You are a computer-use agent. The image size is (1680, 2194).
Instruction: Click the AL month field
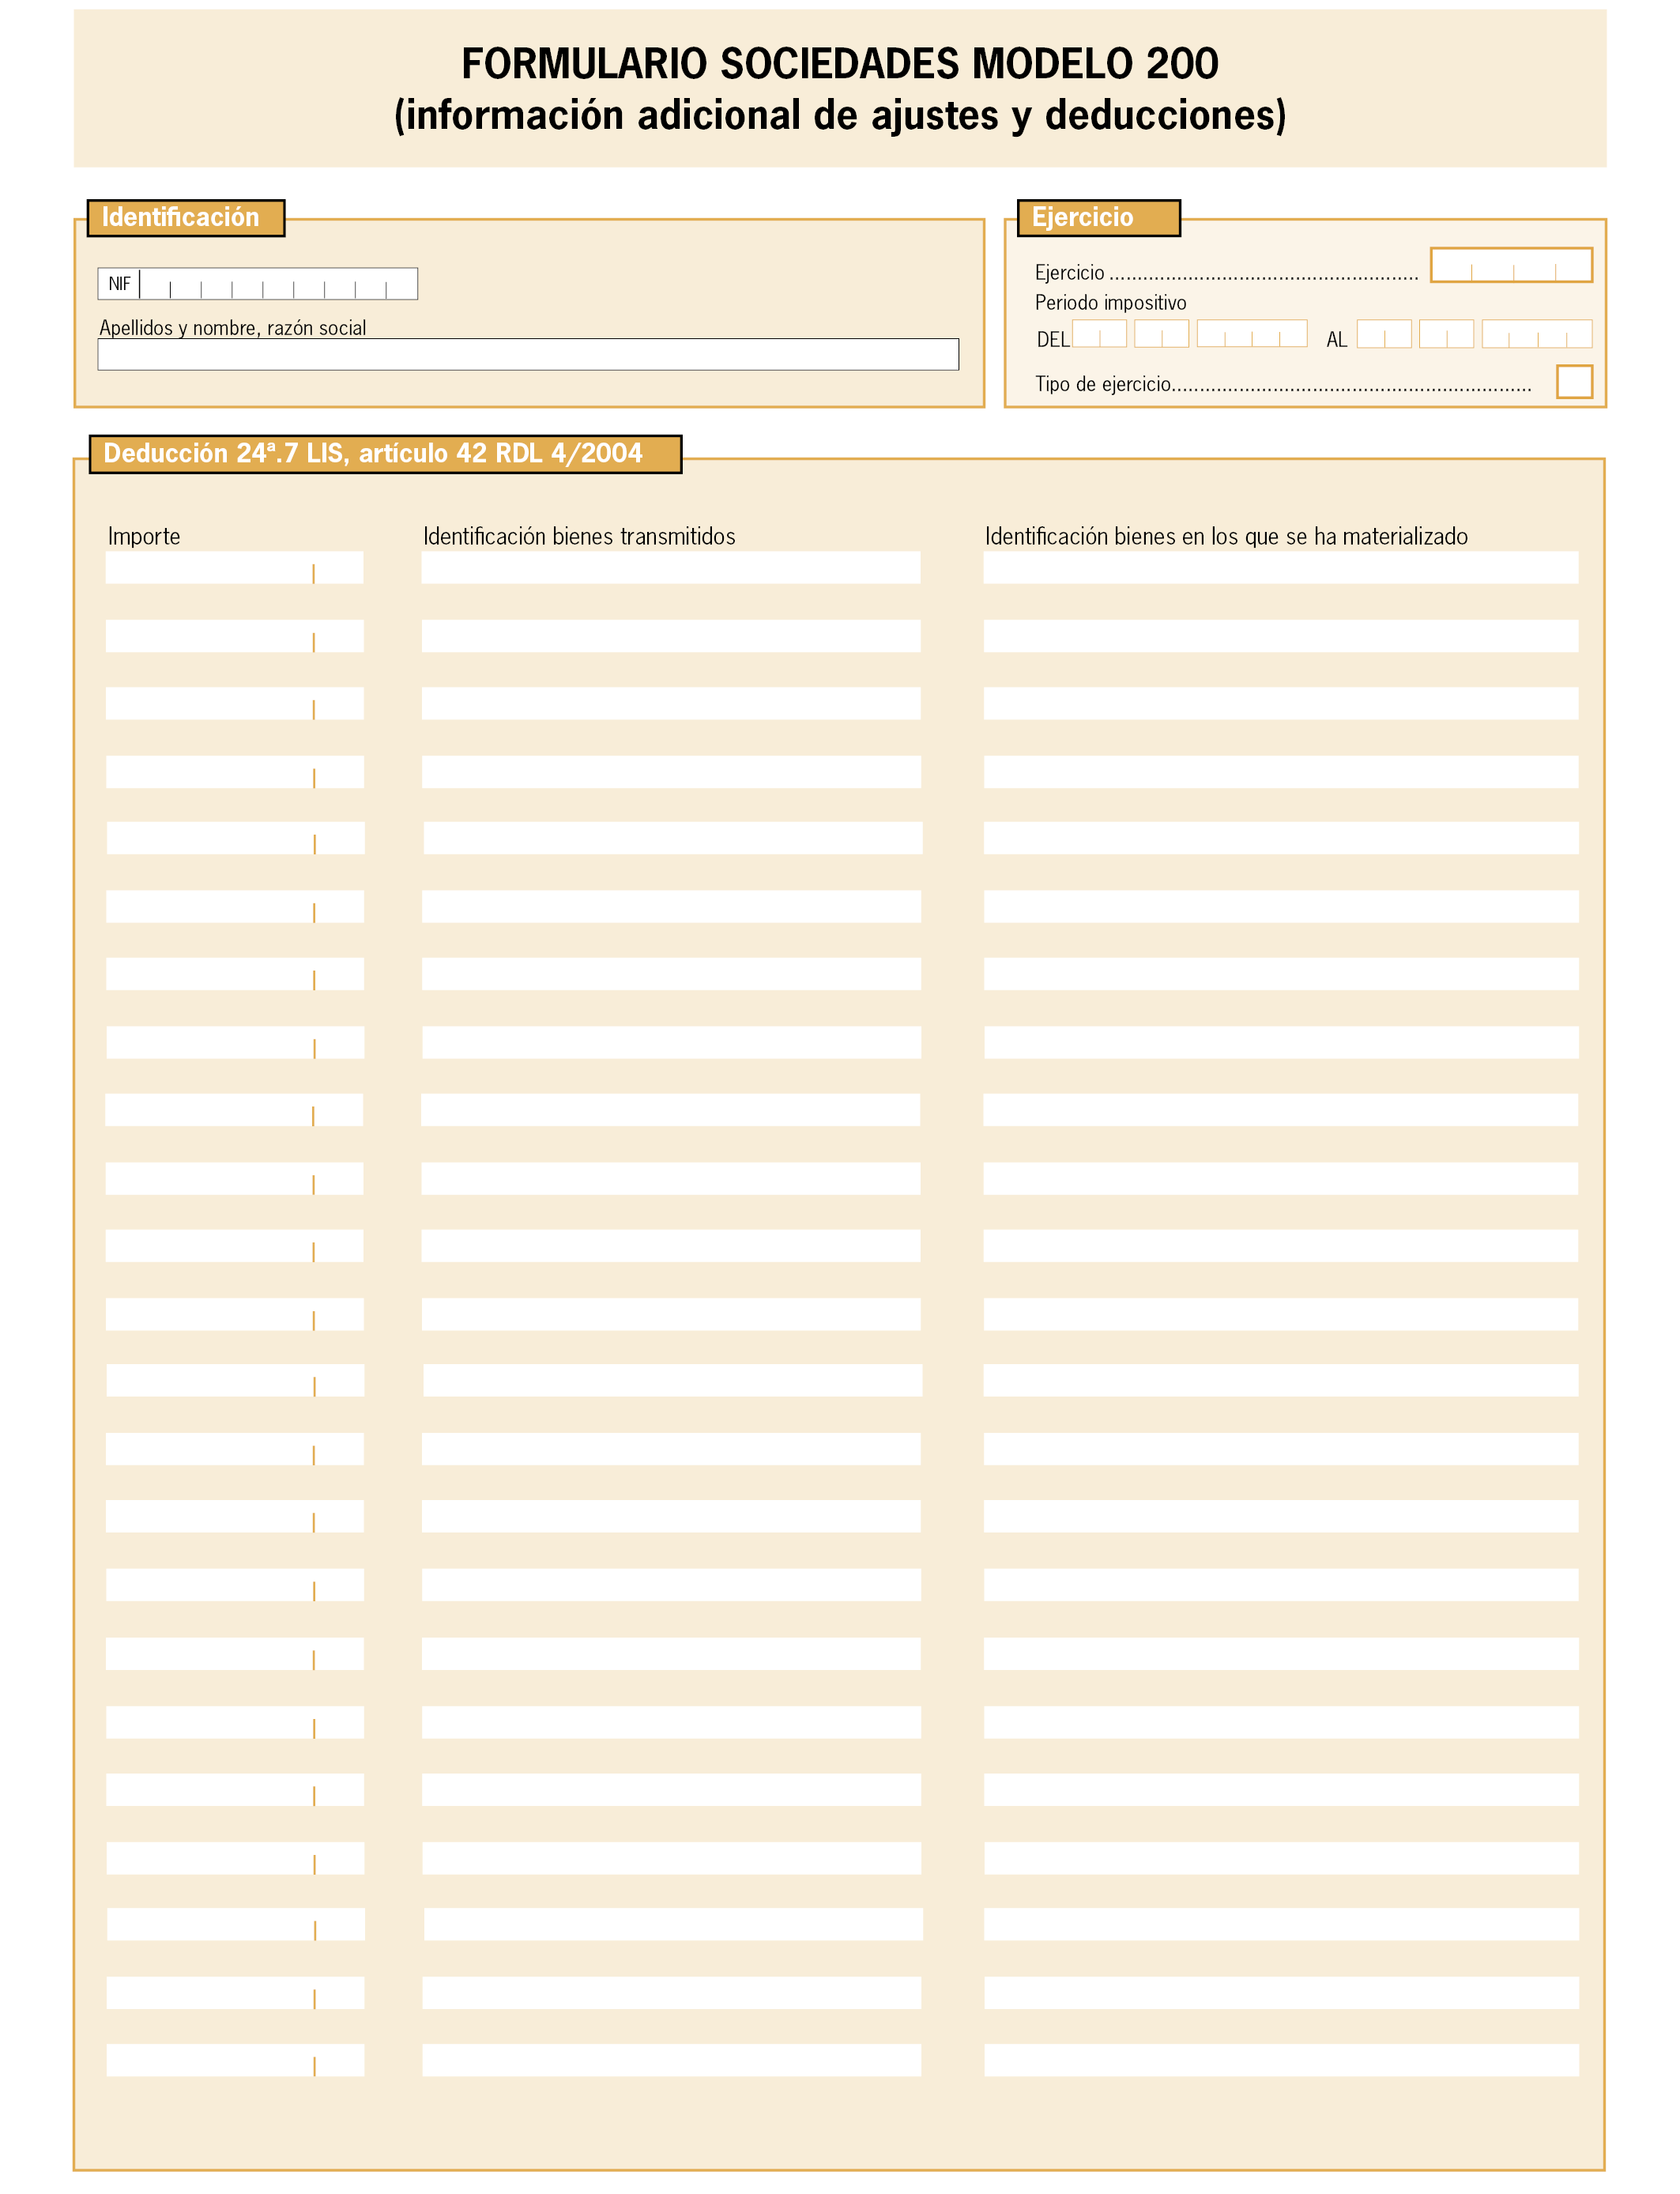[x=1446, y=334]
